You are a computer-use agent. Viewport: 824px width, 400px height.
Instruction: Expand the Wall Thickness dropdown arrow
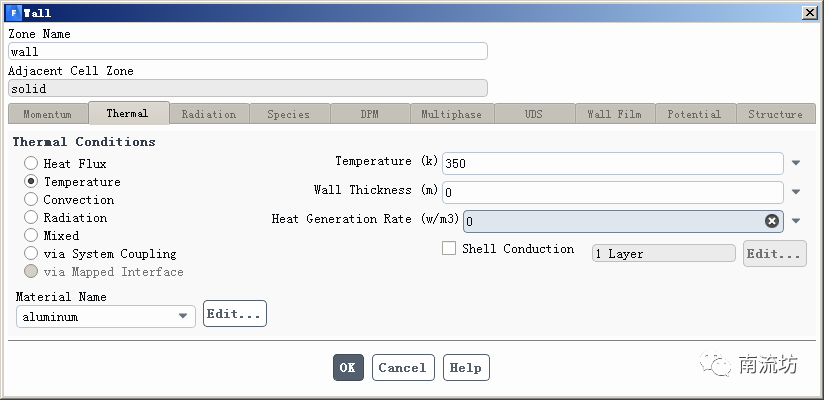(x=796, y=192)
